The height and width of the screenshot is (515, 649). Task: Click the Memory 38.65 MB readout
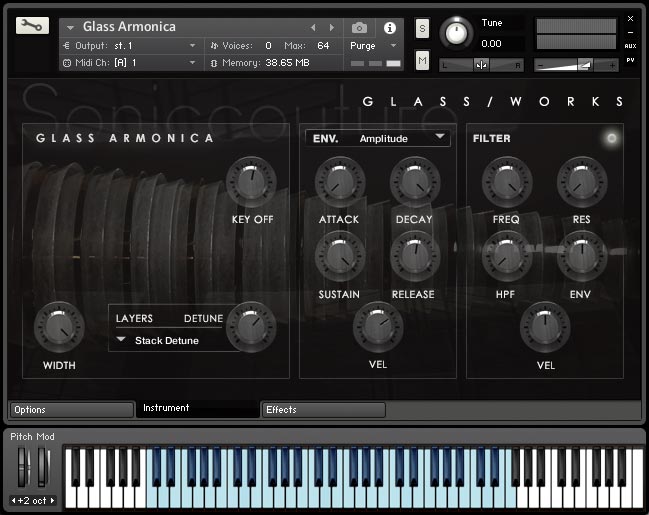tap(287, 63)
